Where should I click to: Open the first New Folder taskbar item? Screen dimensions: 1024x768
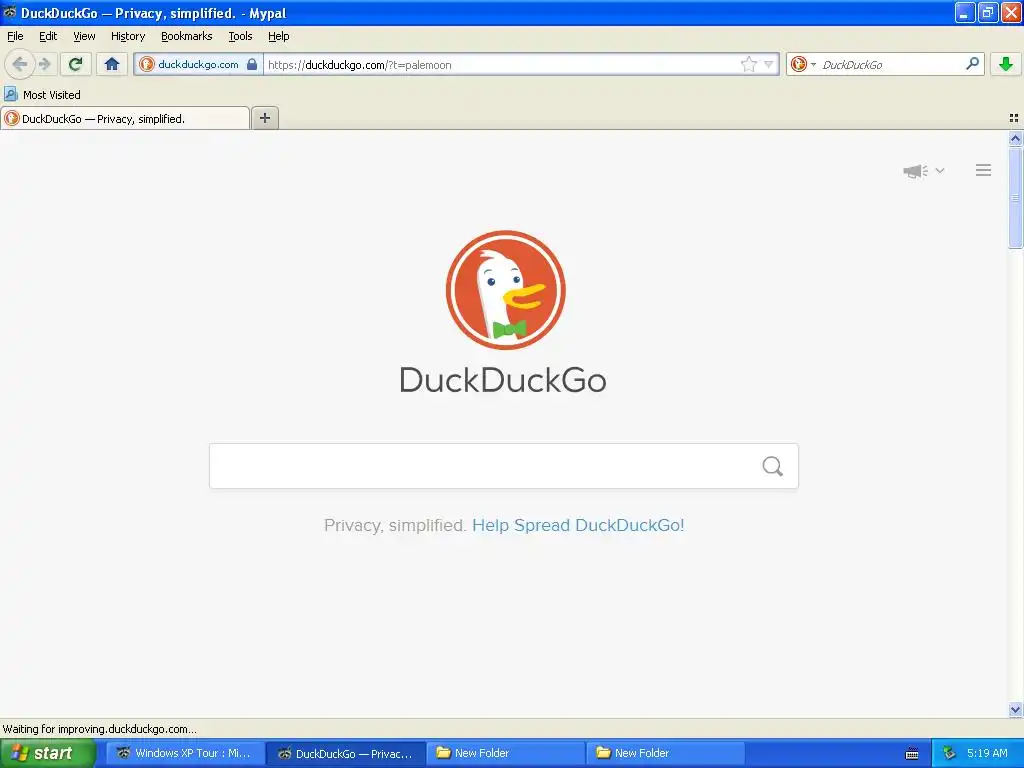click(506, 753)
